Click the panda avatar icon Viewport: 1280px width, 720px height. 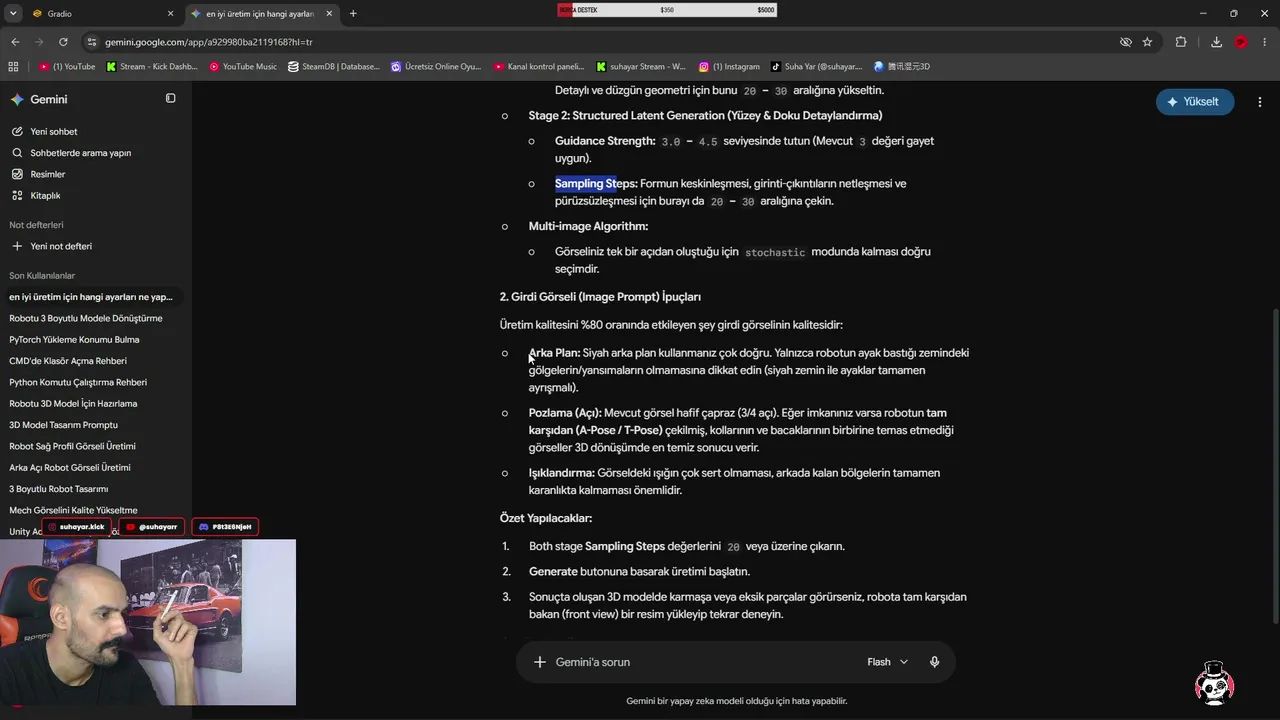(x=1214, y=683)
